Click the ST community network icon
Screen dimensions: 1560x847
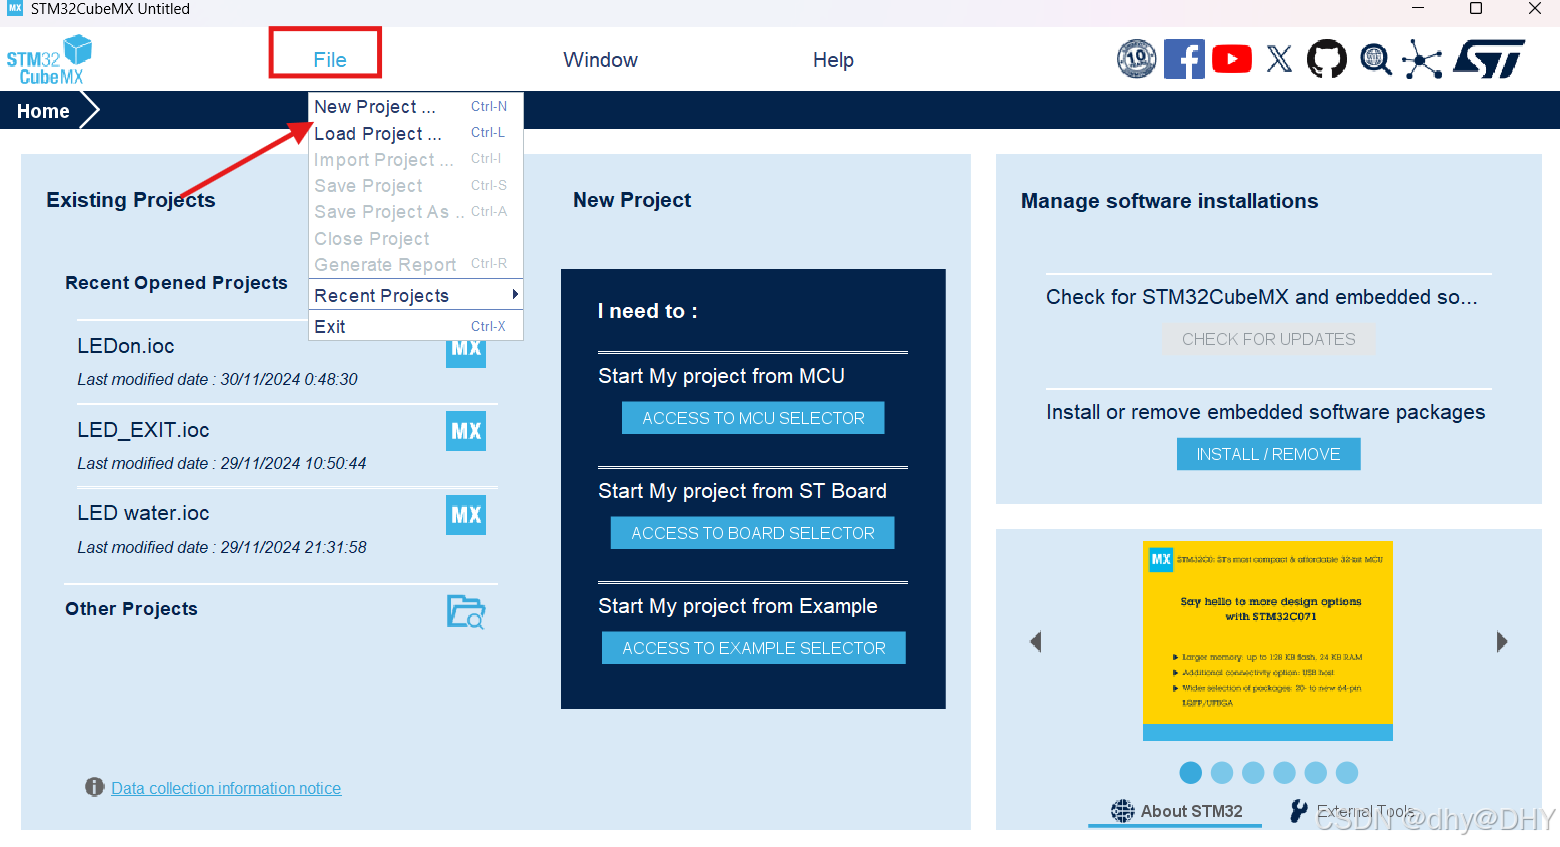pos(1422,59)
